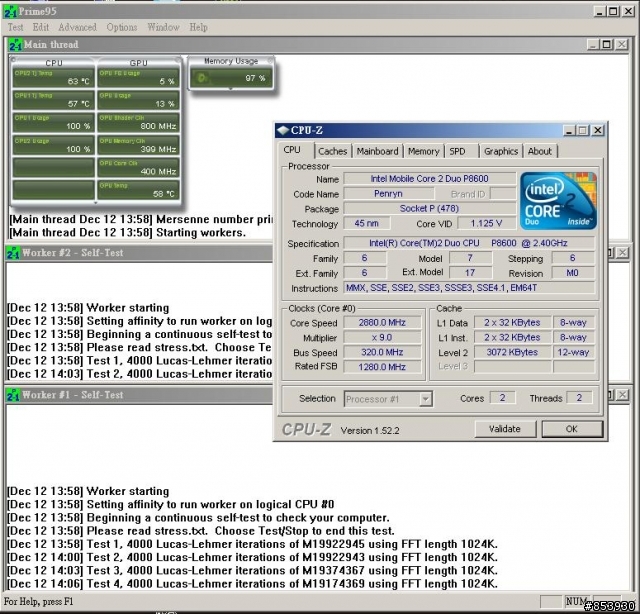Viewport: 640px width, 614px height.
Task: Open the Test menu in Prime95
Action: click(16, 27)
